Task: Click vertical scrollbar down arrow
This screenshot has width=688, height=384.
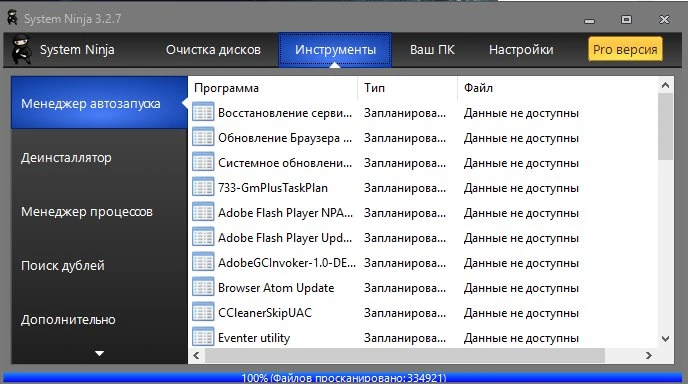Action: coord(665,339)
